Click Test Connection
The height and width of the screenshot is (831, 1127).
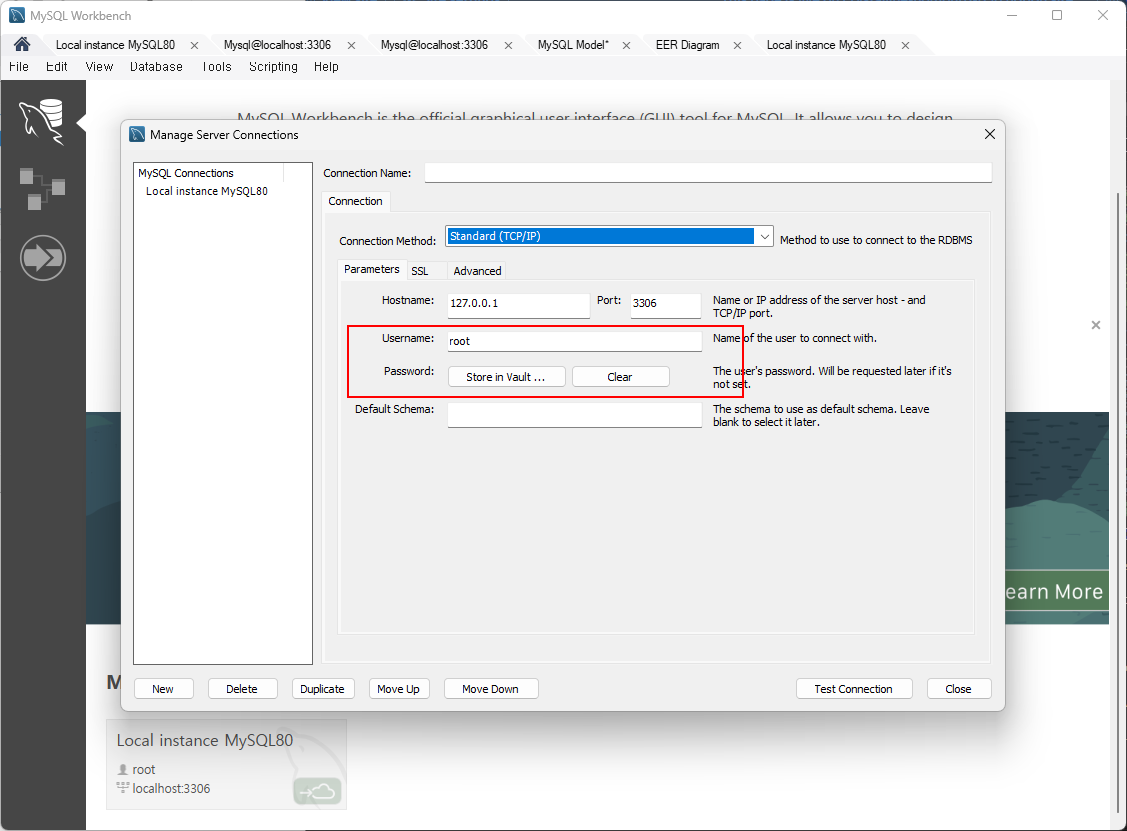(853, 689)
